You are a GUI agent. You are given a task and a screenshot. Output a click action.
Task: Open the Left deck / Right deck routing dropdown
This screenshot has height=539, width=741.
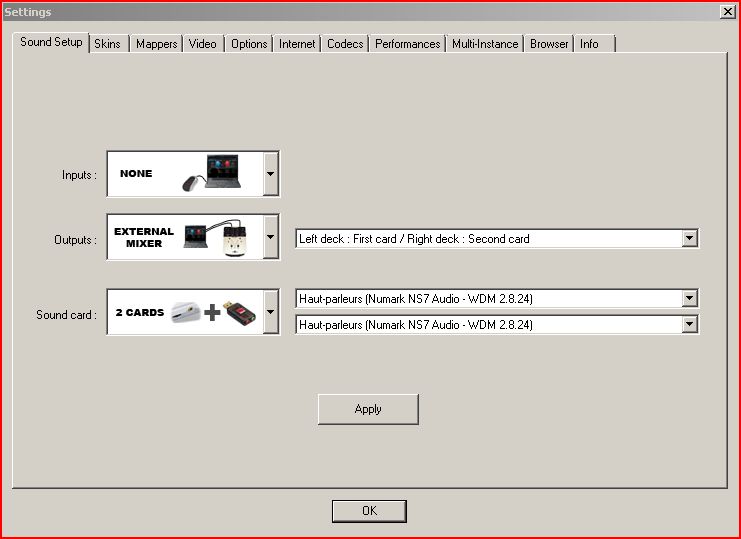pos(688,239)
